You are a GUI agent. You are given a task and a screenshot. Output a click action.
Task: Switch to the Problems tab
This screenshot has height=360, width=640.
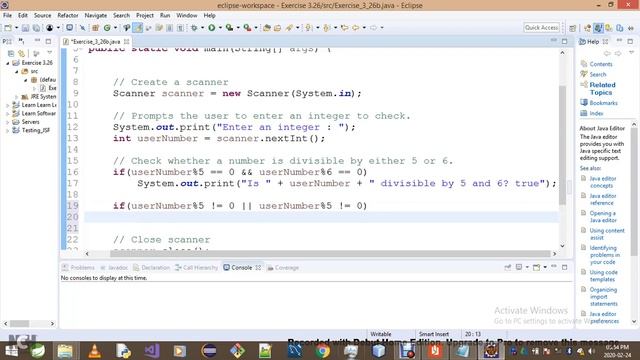[78, 268]
